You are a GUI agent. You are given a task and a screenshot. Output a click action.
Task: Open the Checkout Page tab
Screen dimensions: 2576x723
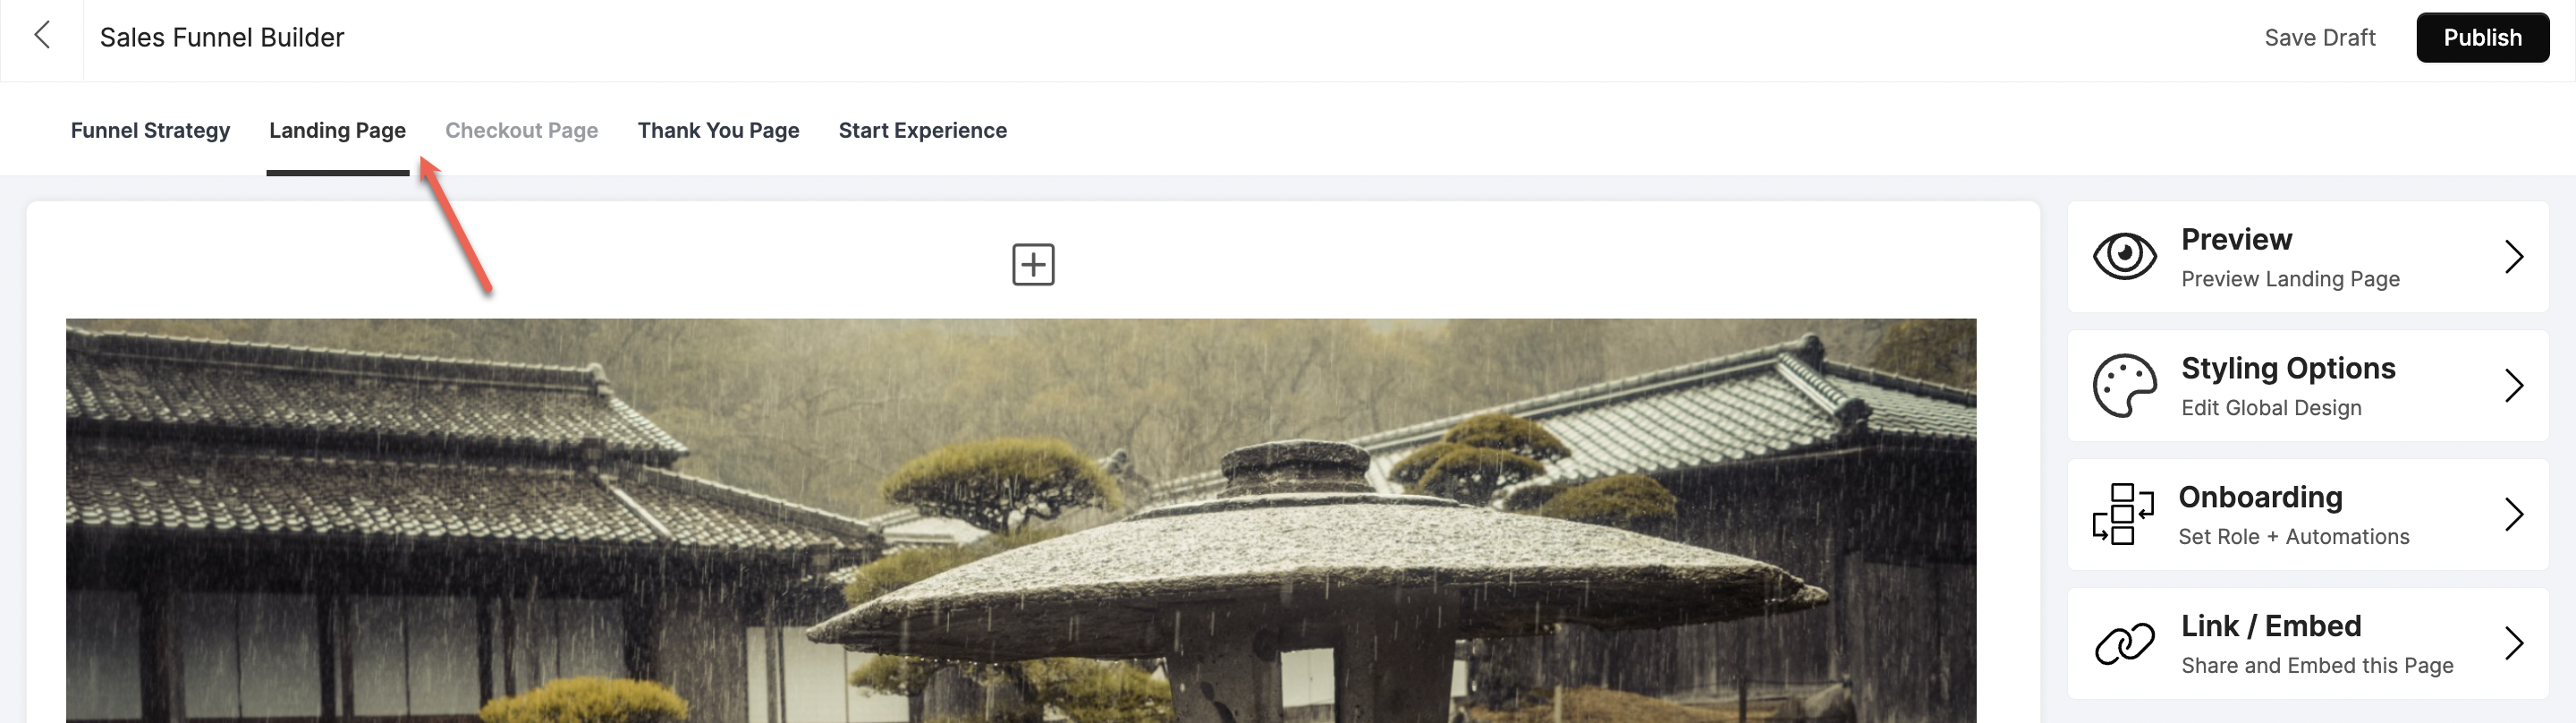tap(521, 130)
